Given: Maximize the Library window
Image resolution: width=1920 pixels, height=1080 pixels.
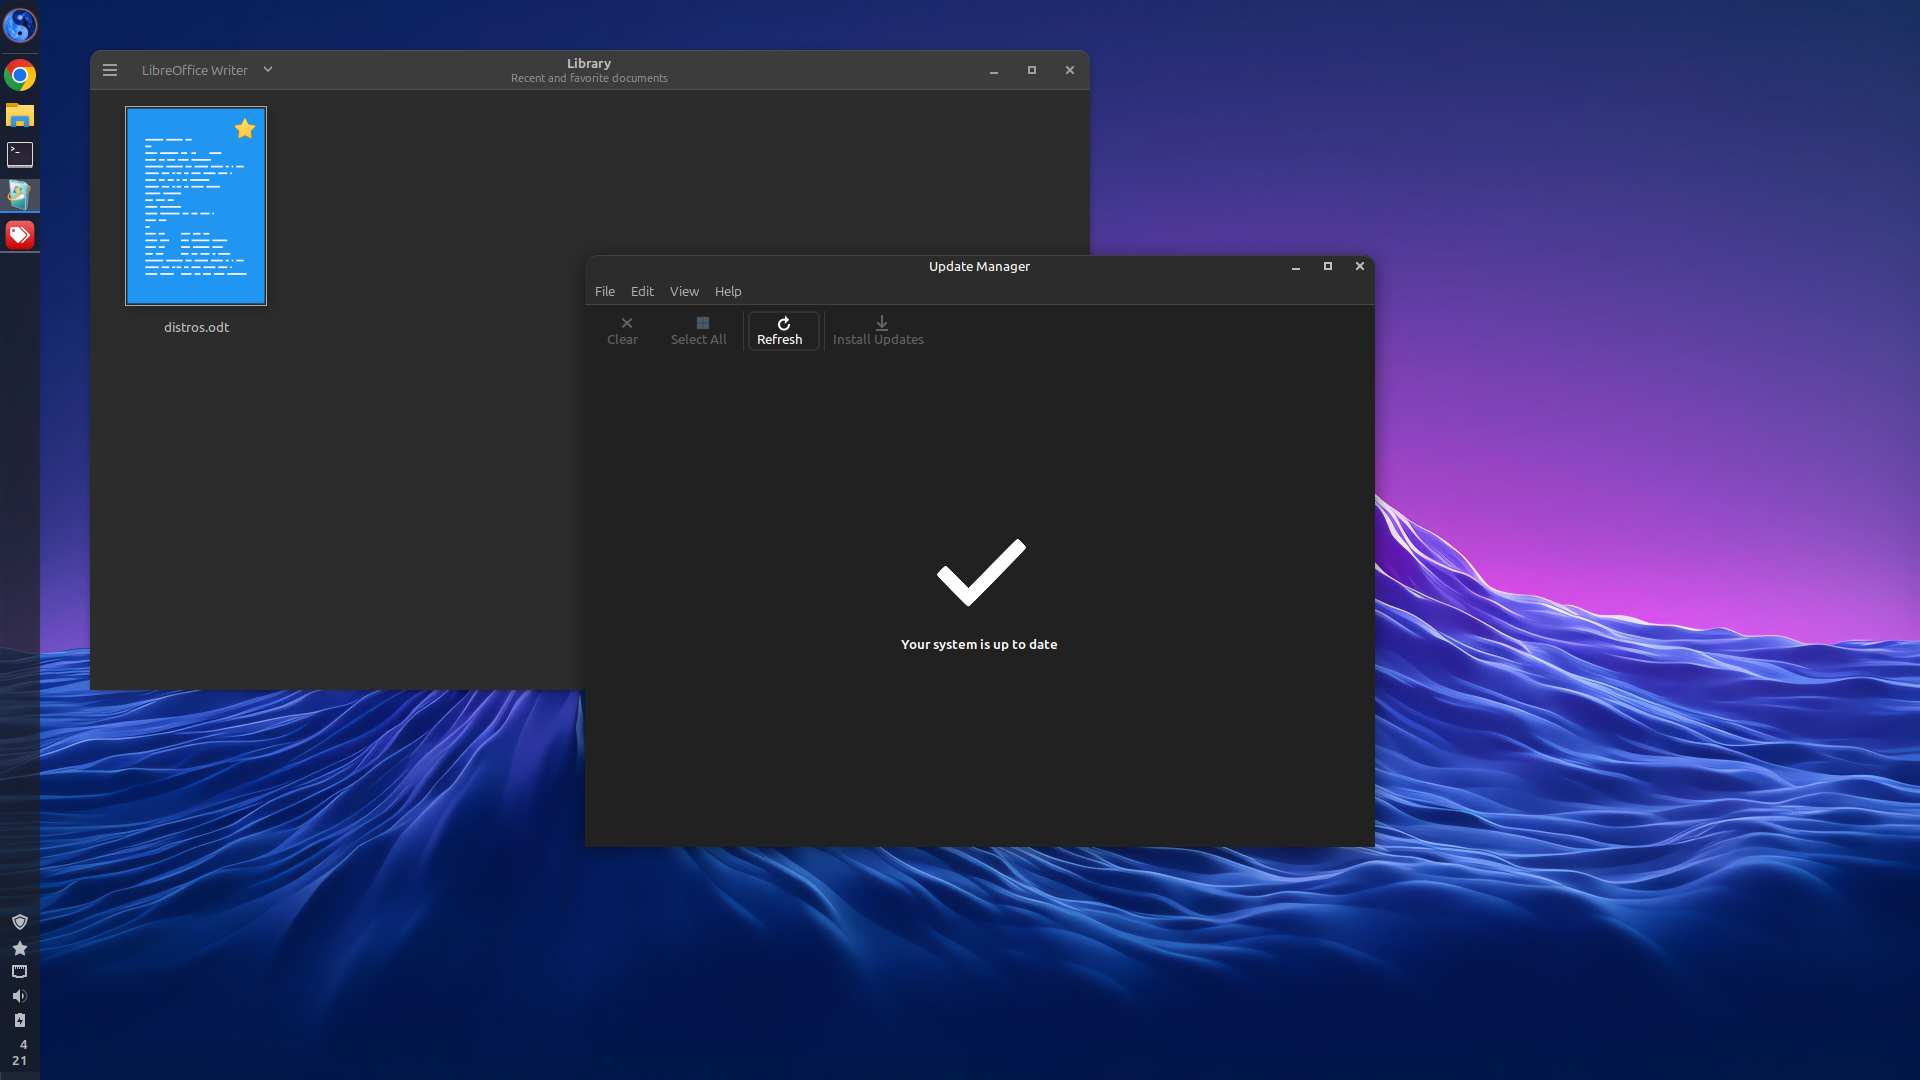Looking at the screenshot, I should pos(1032,70).
